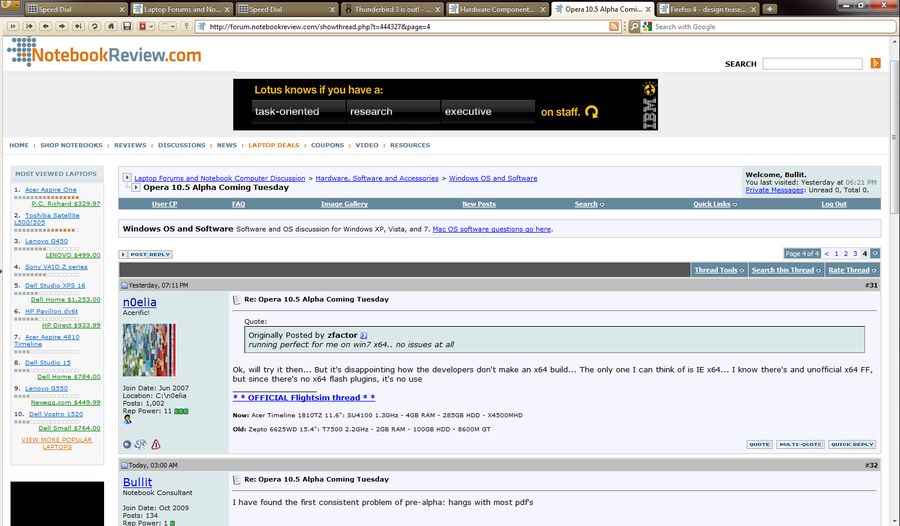Click the rewind navigation toolbar button
This screenshot has width=900, height=526.
pyautogui.click(x=29, y=26)
